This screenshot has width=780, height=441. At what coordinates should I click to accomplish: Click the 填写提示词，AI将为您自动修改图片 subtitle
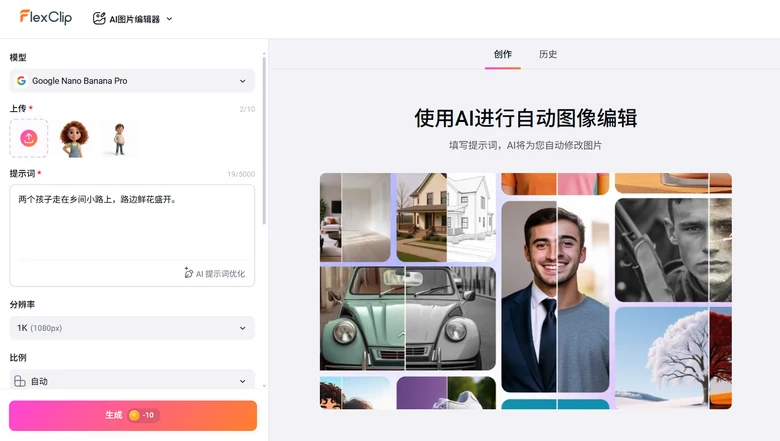point(525,145)
